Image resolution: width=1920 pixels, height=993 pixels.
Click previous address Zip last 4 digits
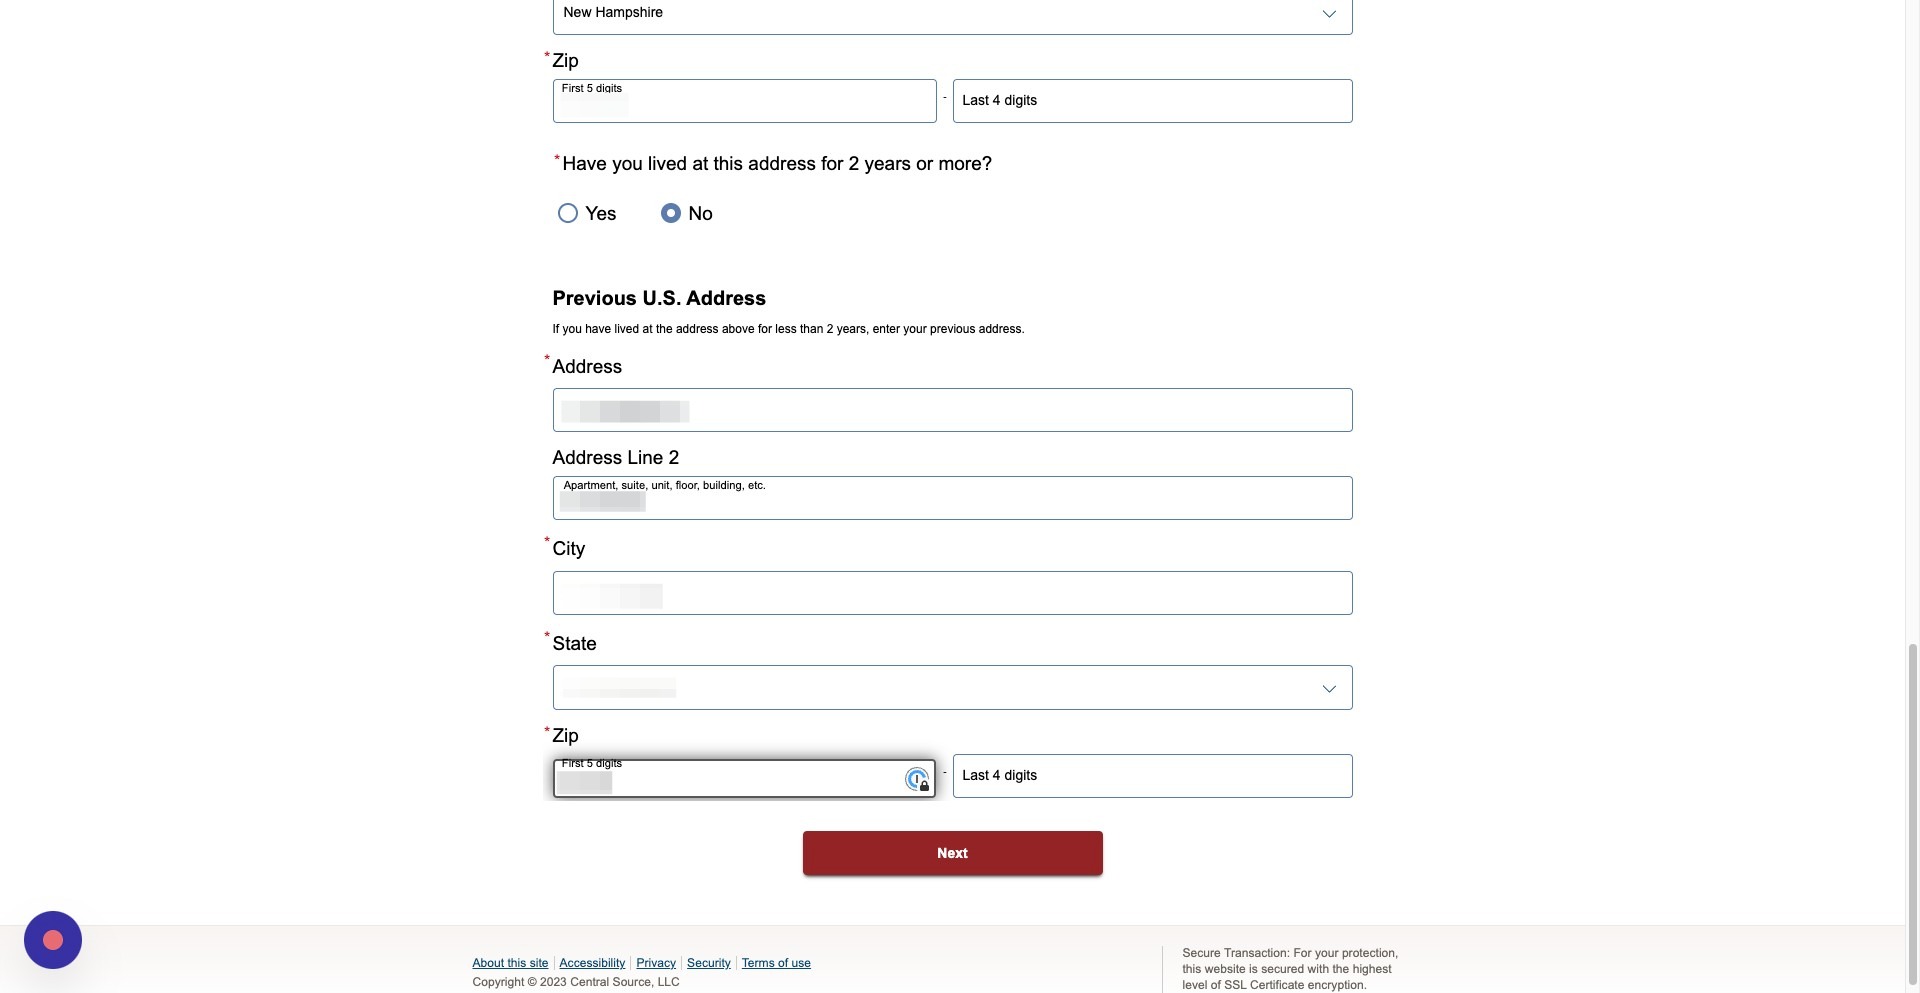pyautogui.click(x=1152, y=776)
